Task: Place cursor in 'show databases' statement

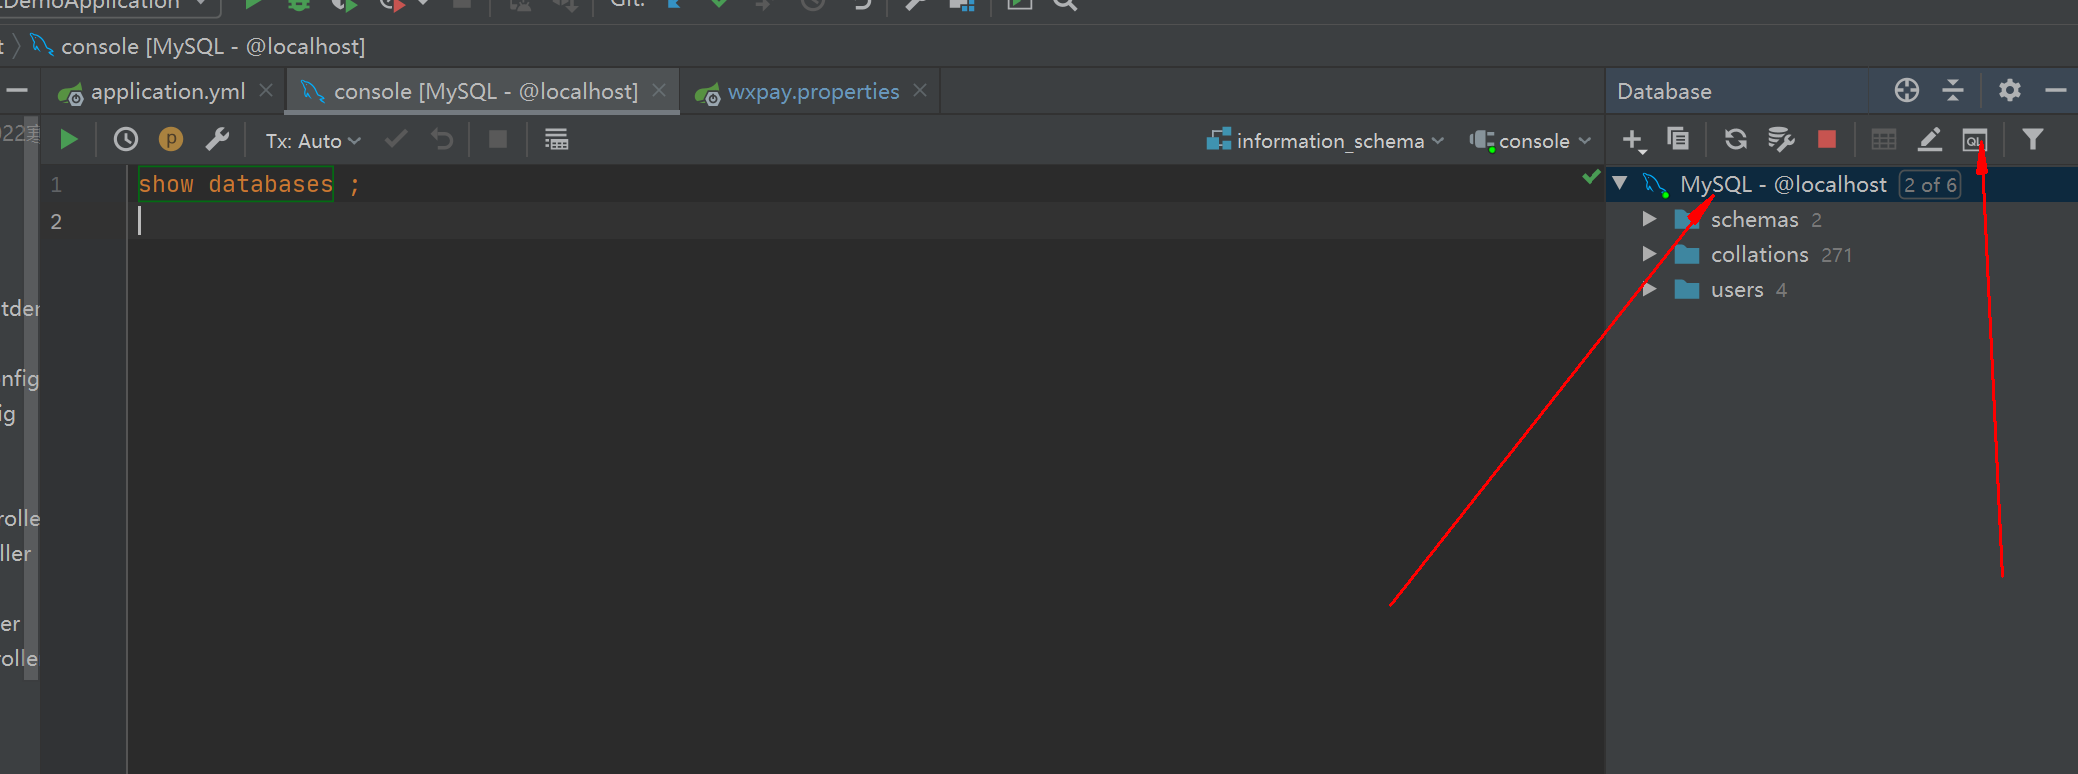Action: [x=236, y=184]
